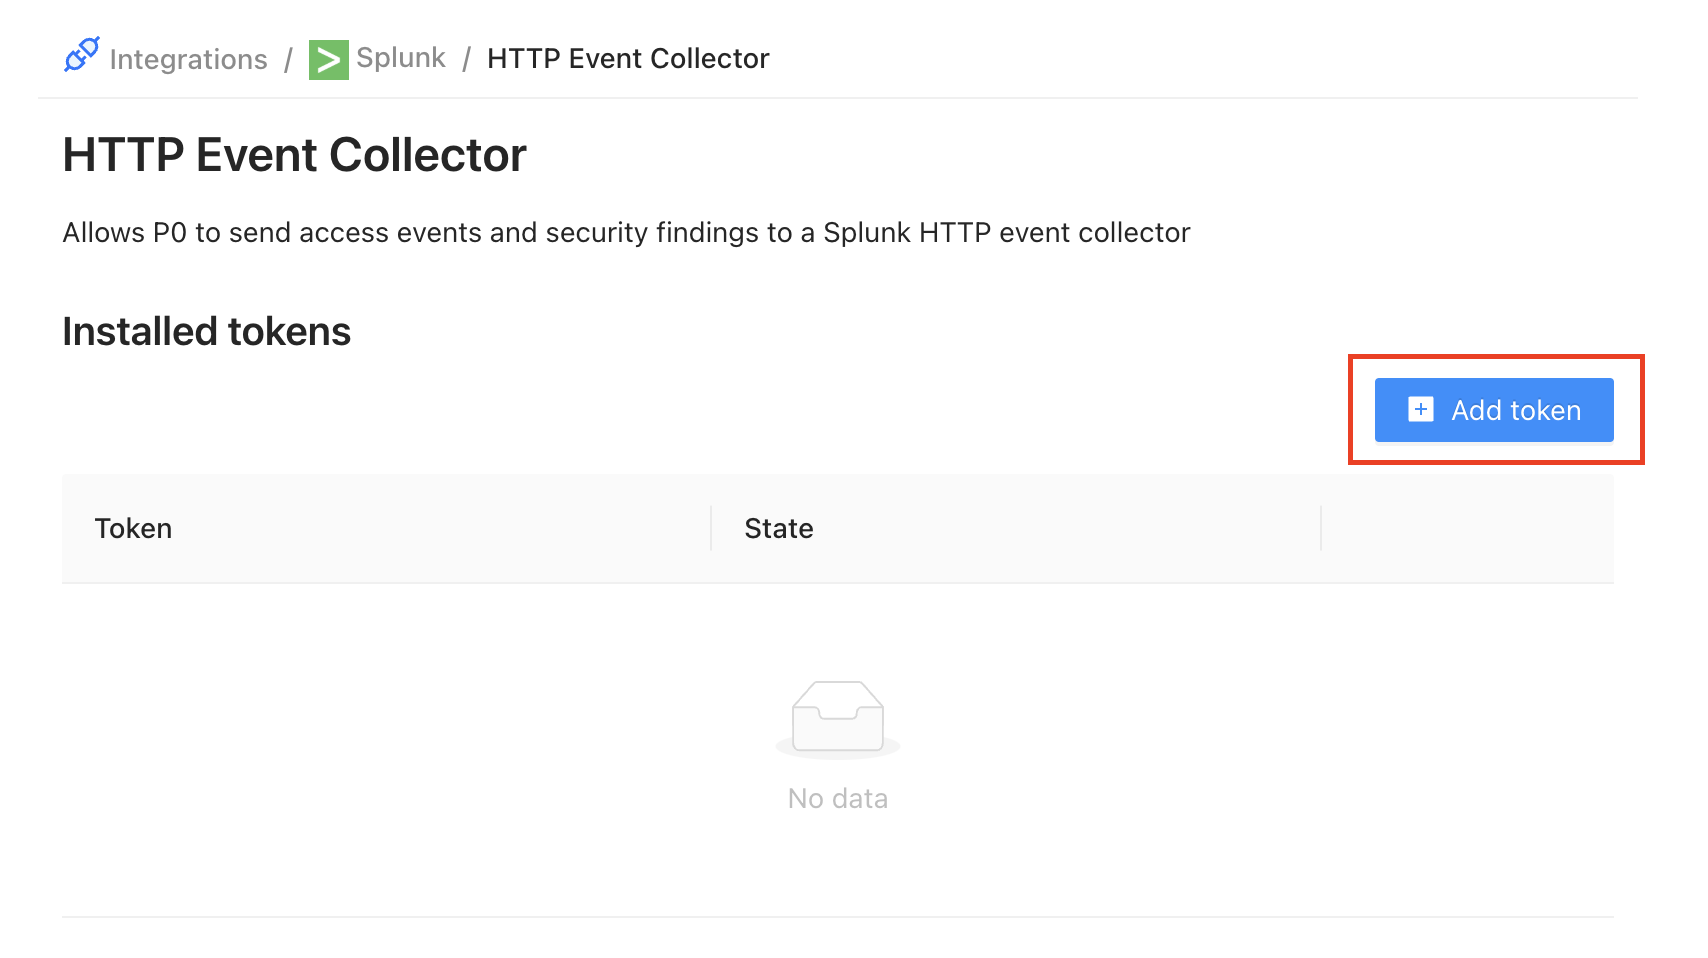
Task: Click the blank third column header
Action: coord(1467,528)
